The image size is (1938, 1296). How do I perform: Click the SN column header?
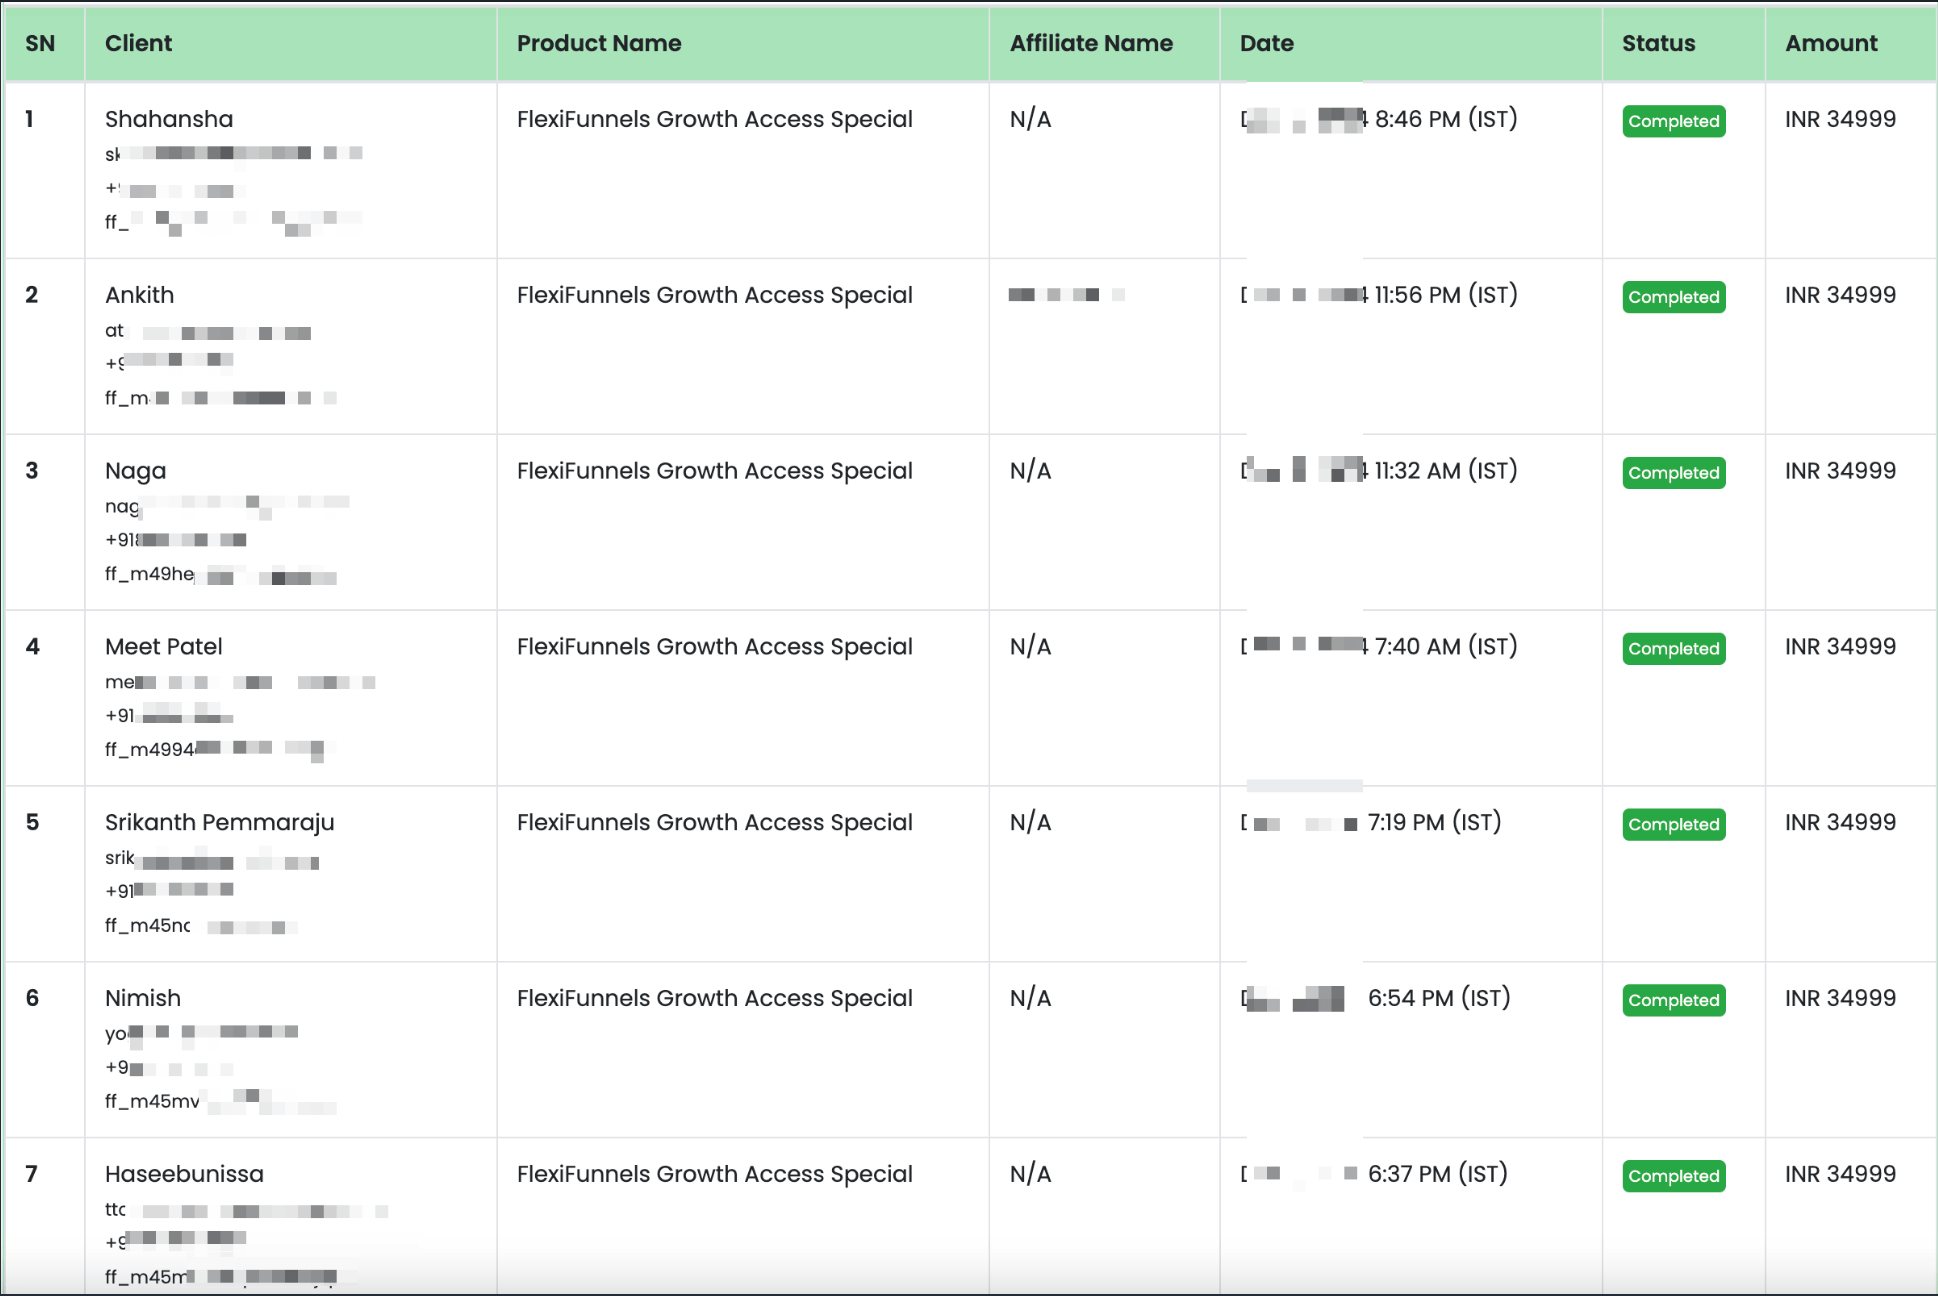(40, 44)
